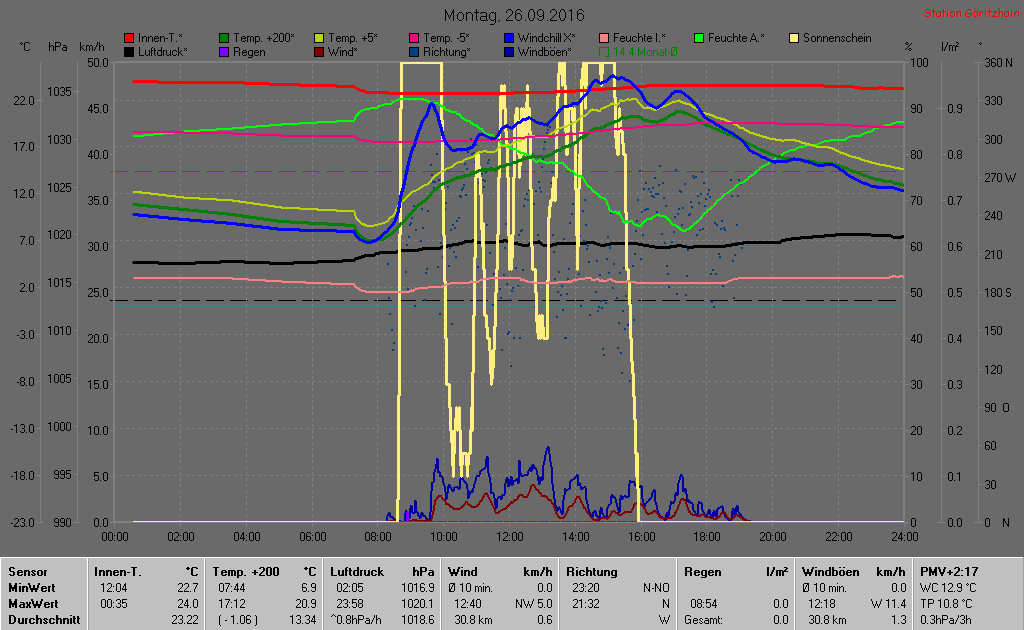The image size is (1024, 630).
Task: Click the pink Temp. -5 legend swatch
Action: [x=413, y=39]
